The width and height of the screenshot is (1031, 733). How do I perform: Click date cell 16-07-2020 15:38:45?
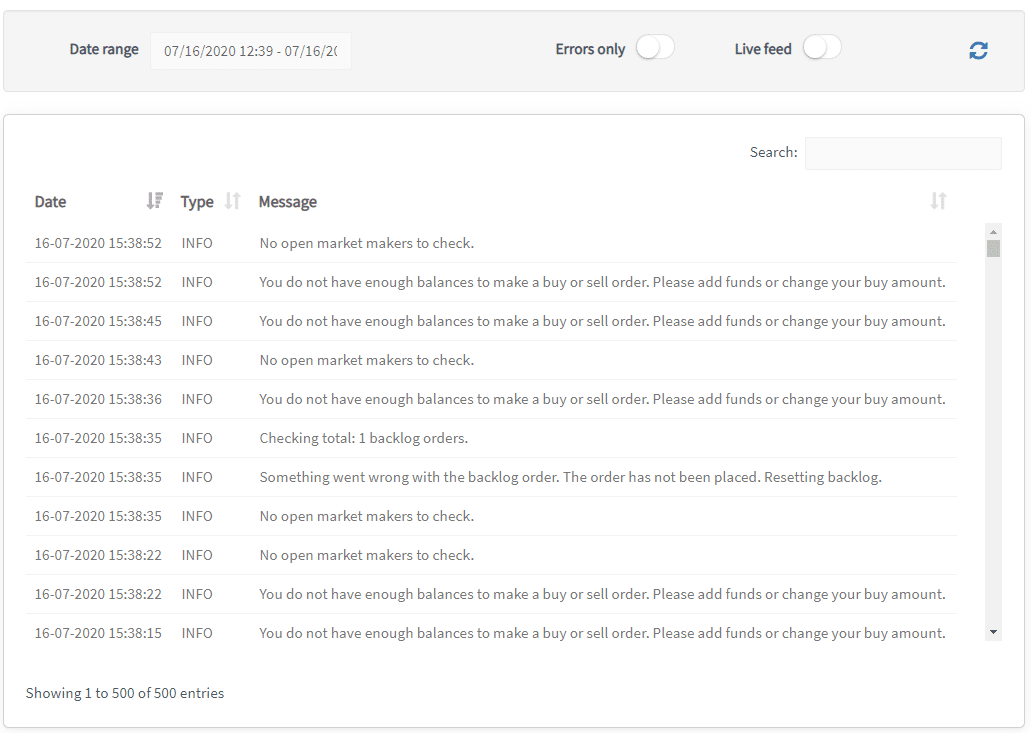click(98, 321)
